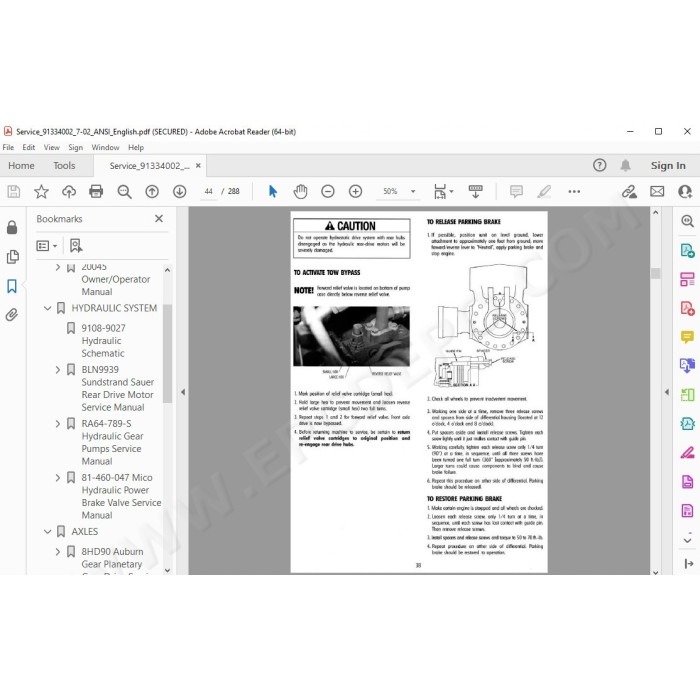Viewport: 700px width, 700px height.
Task: Collapse the HYDRAULIC SYSTEM bookmark
Action: [x=47, y=308]
